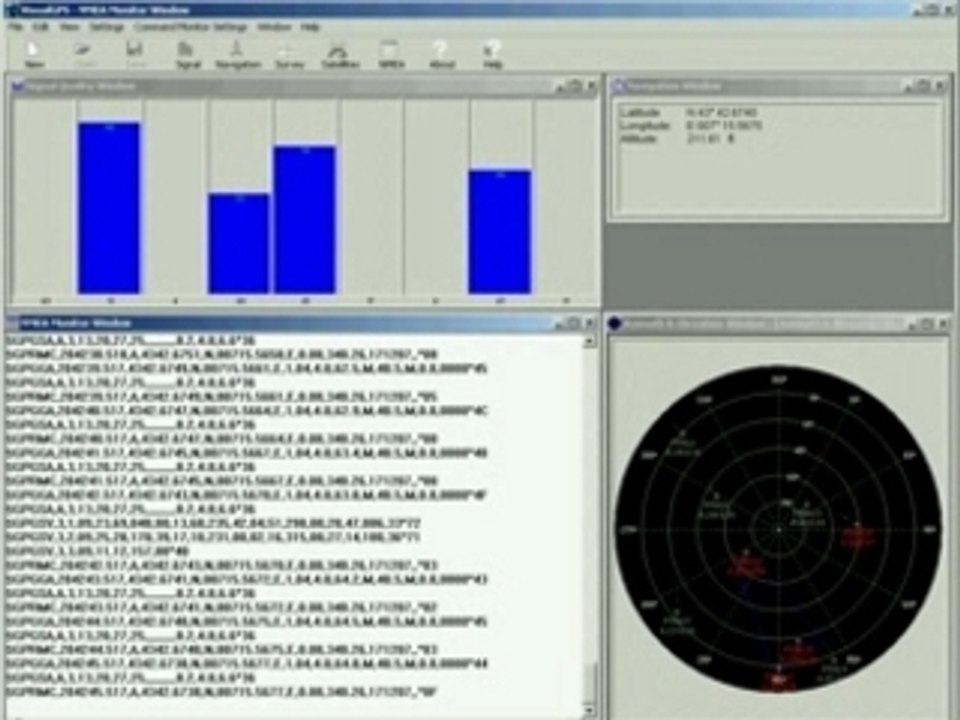
Task: Click the About toolbar icon
Action: [441, 54]
